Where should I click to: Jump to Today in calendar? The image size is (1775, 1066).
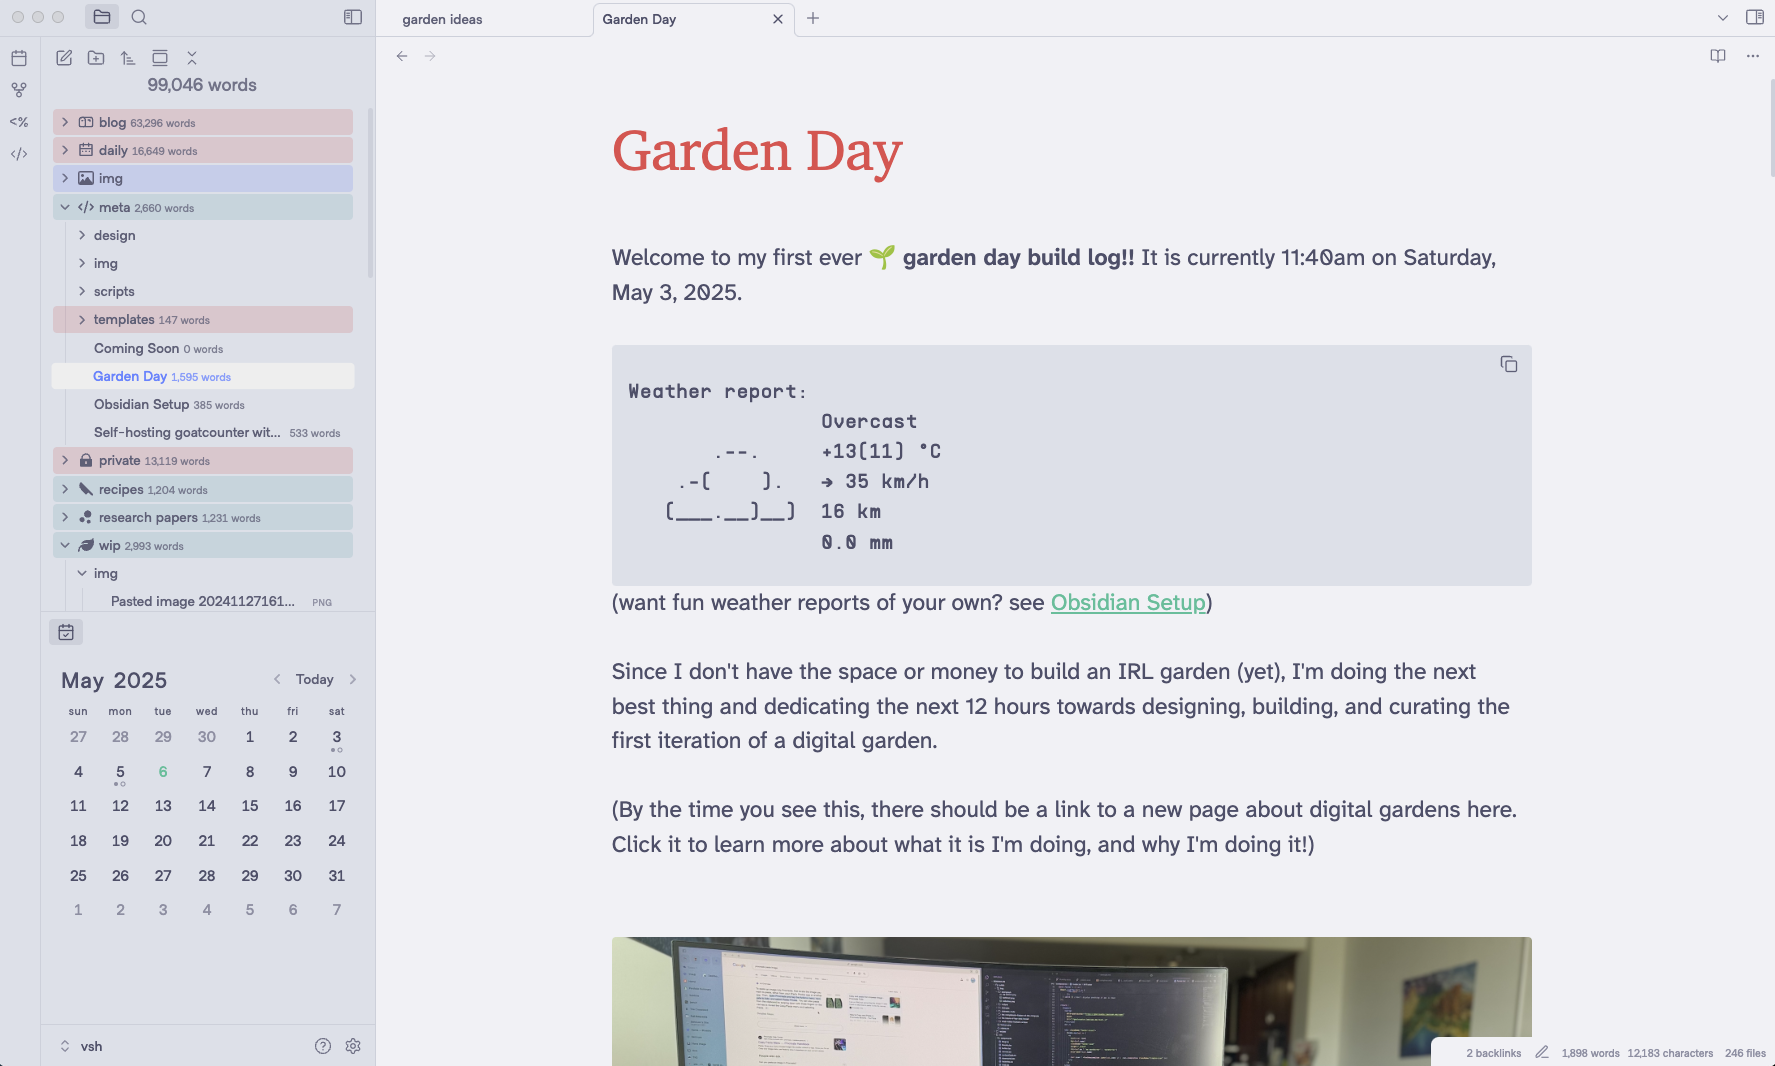click(314, 679)
